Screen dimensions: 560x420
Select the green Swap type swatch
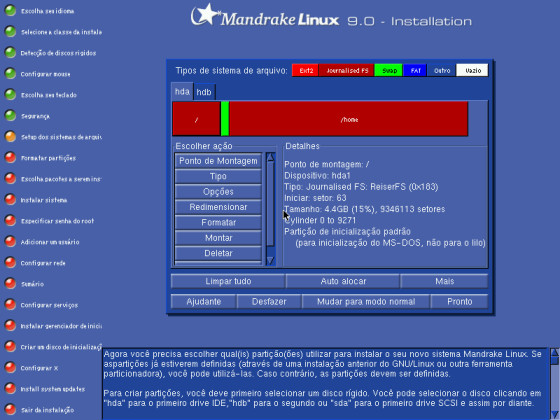389,70
